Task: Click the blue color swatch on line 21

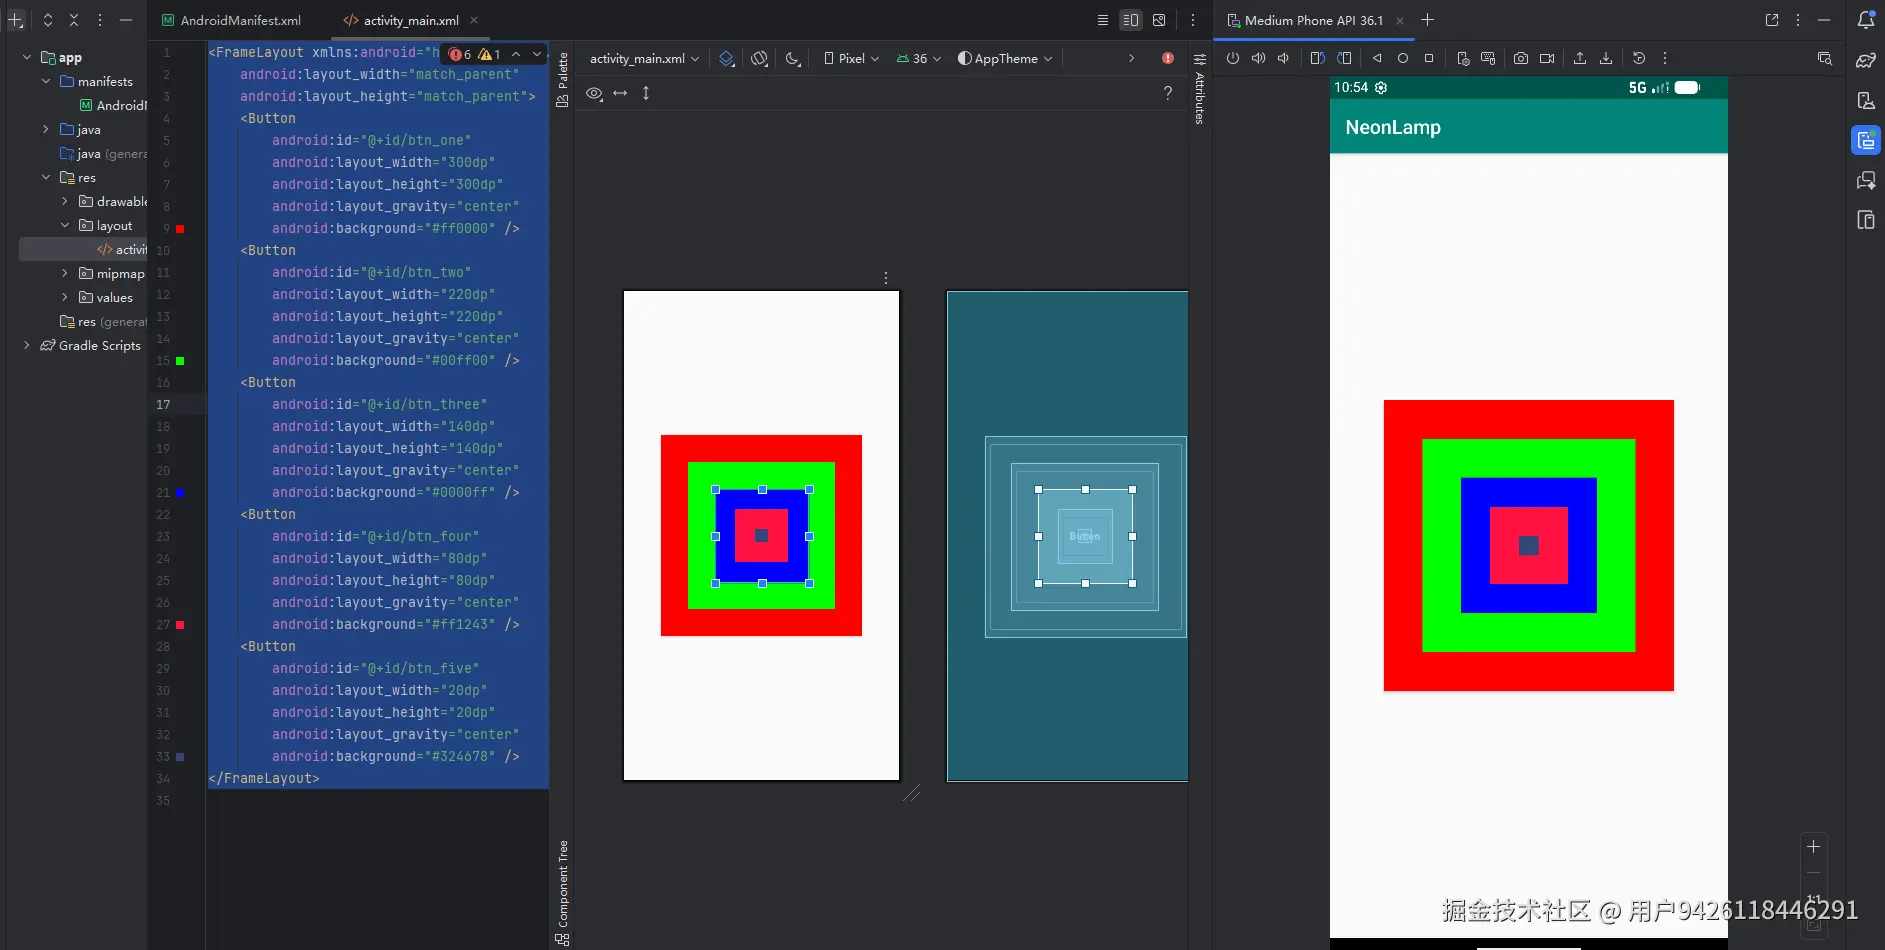Action: (180, 493)
